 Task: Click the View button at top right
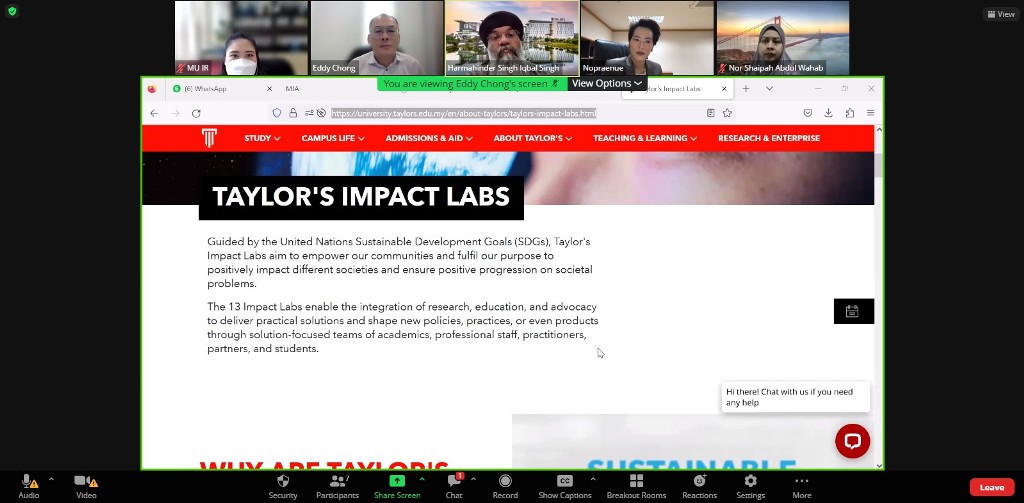coord(999,14)
